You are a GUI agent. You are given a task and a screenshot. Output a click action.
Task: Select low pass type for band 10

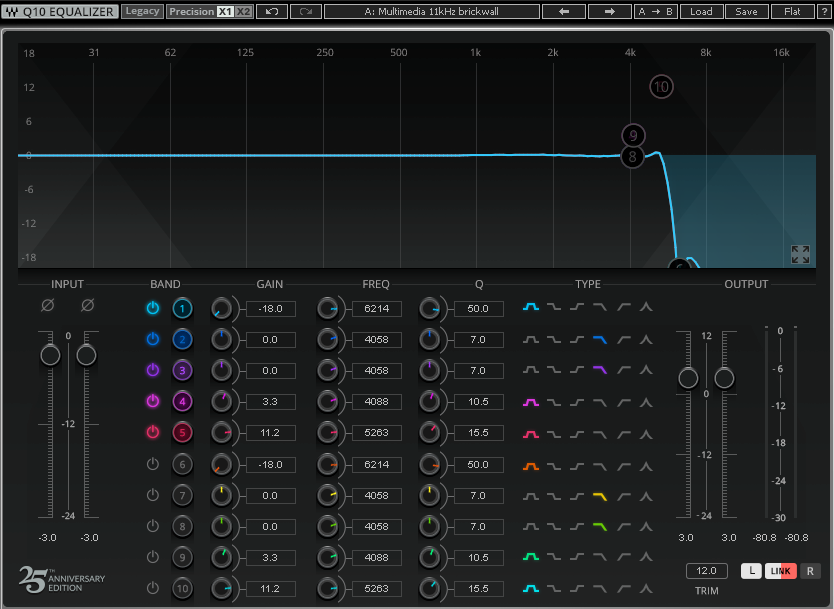pyautogui.click(x=600, y=589)
